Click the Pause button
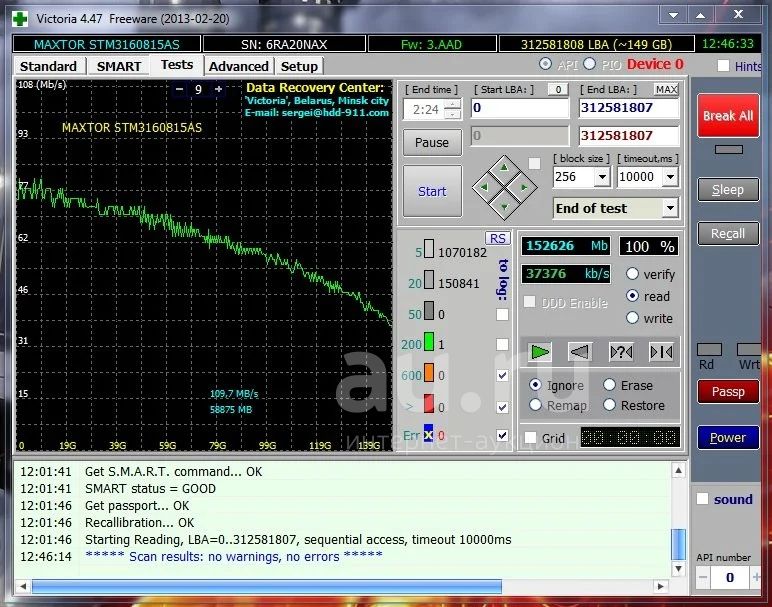This screenshot has width=772, height=607. [432, 142]
